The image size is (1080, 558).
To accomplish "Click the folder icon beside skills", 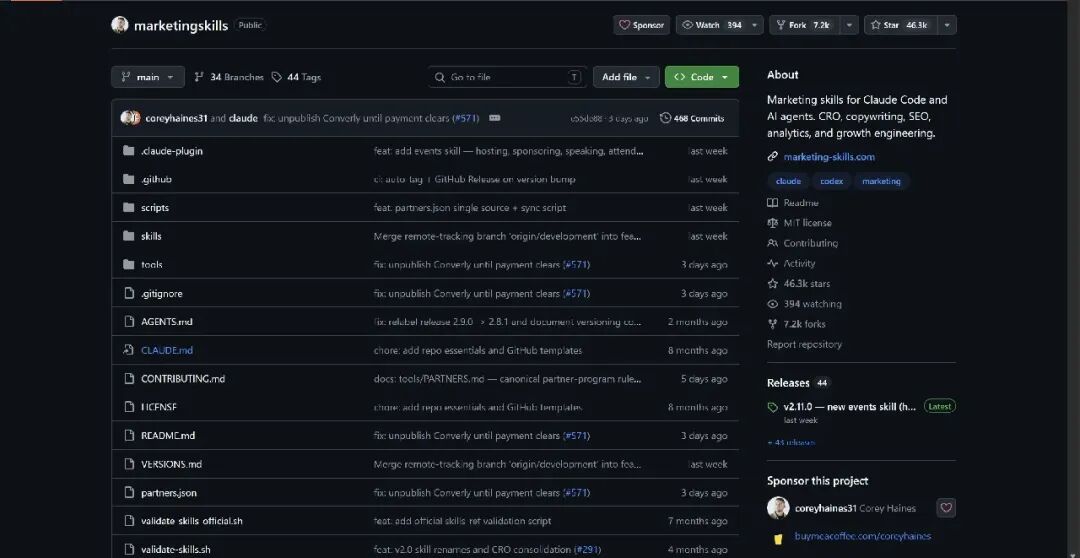I will click(x=128, y=236).
